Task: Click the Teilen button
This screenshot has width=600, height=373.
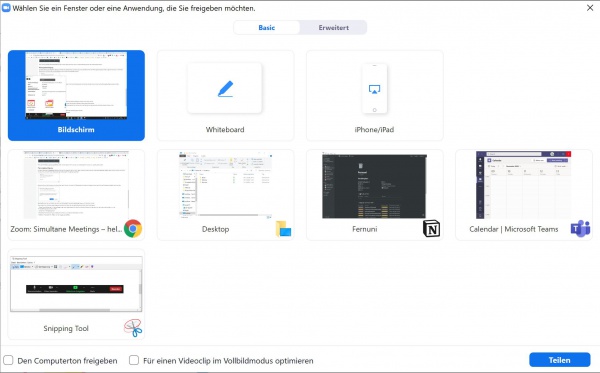Action: click(559, 360)
